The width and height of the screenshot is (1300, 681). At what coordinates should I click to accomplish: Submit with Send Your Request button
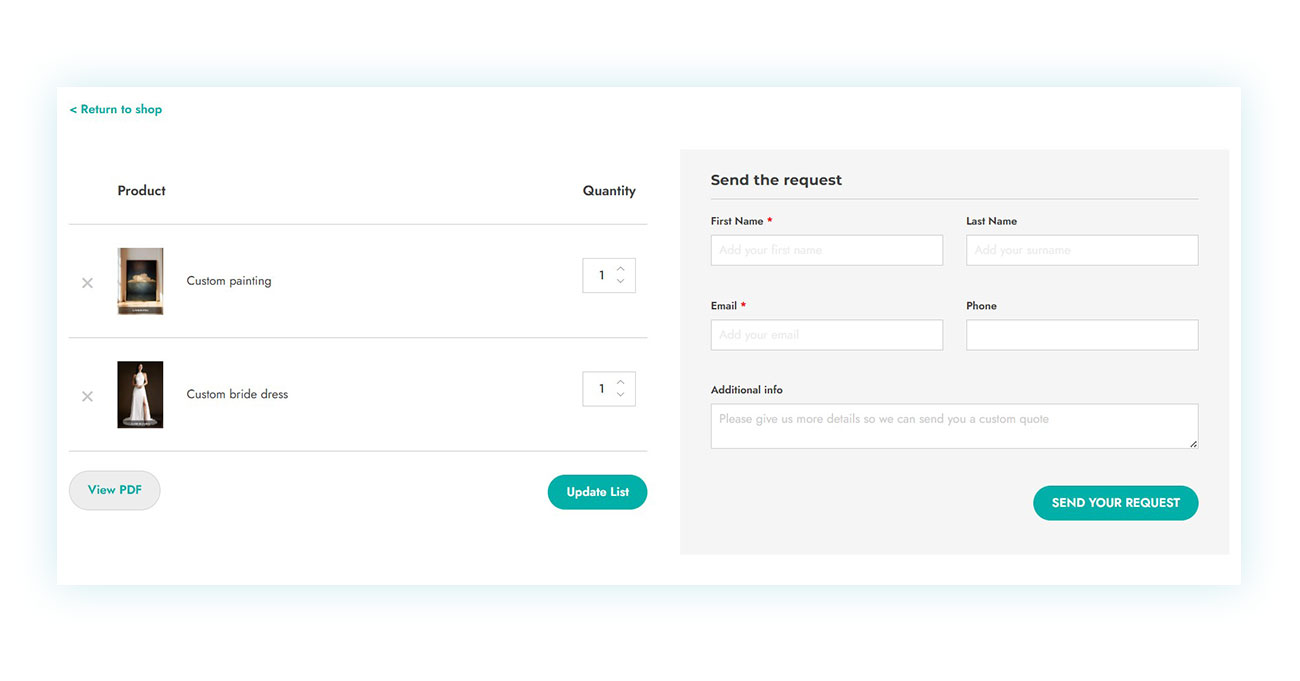pyautogui.click(x=1115, y=503)
